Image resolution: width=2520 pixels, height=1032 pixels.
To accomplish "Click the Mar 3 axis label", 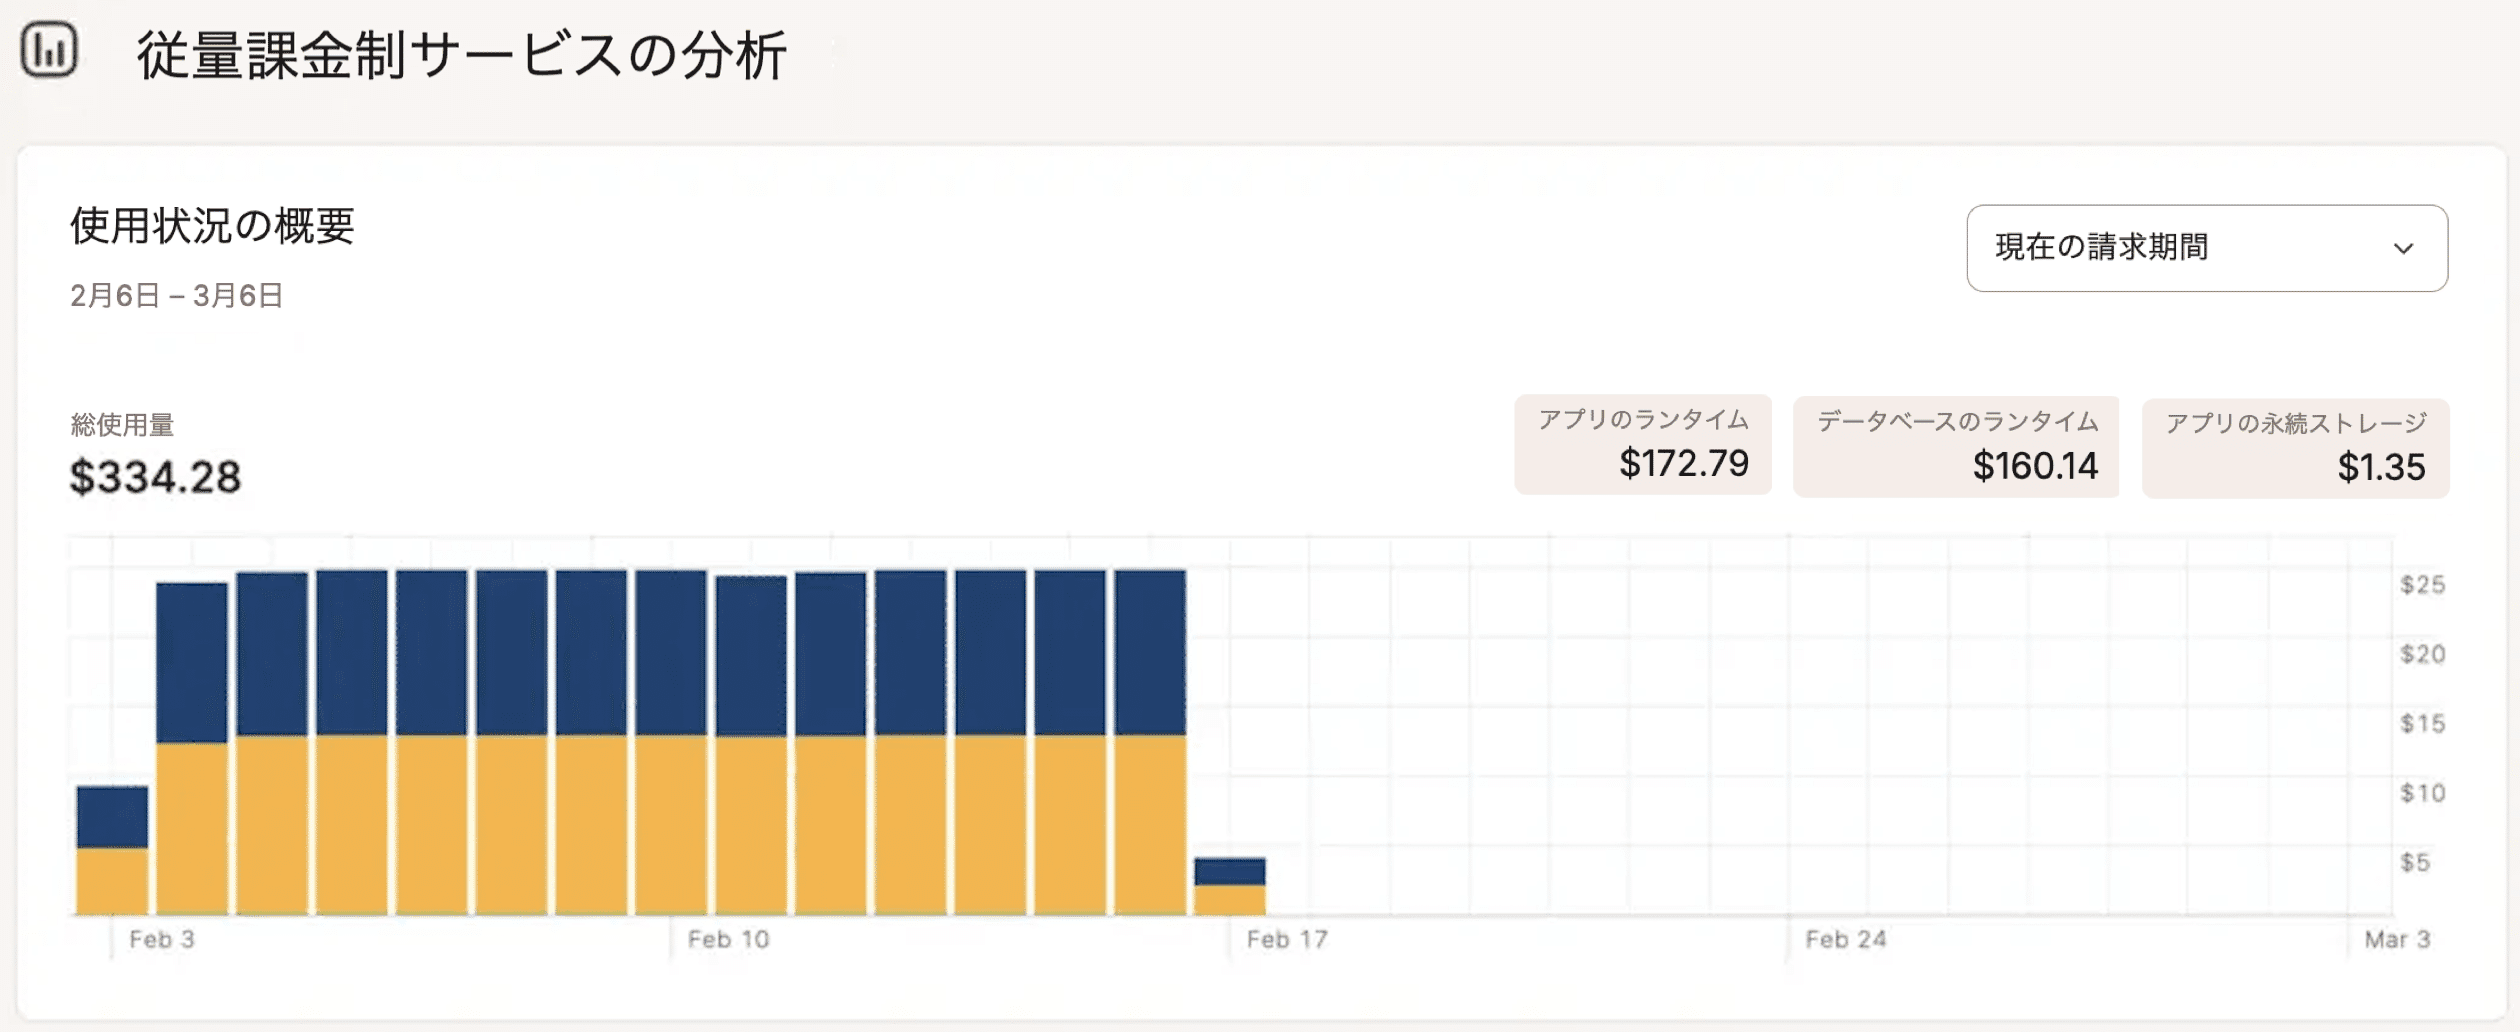I will tap(2396, 939).
